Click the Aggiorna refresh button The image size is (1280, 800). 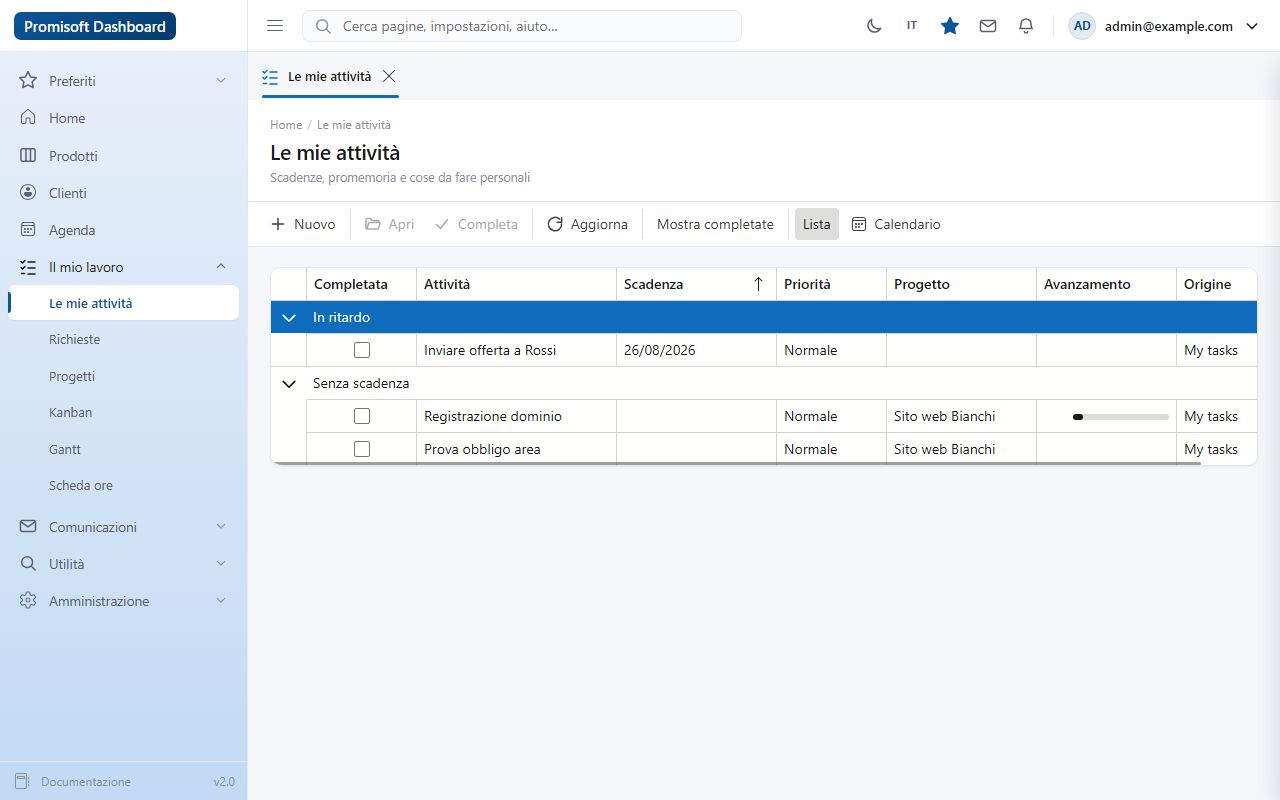[588, 224]
